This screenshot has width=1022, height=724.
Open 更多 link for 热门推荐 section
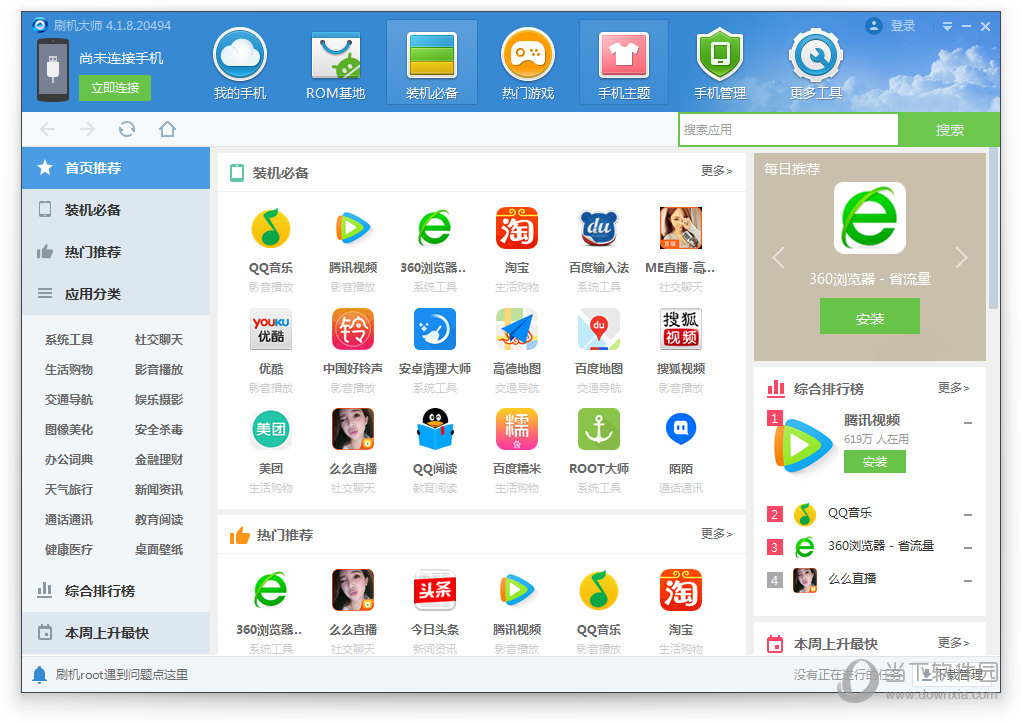pos(716,534)
